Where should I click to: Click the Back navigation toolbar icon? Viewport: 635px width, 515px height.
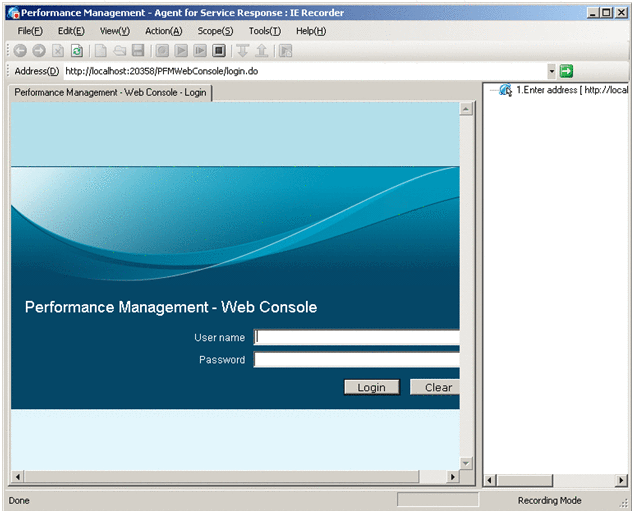[x=20, y=51]
